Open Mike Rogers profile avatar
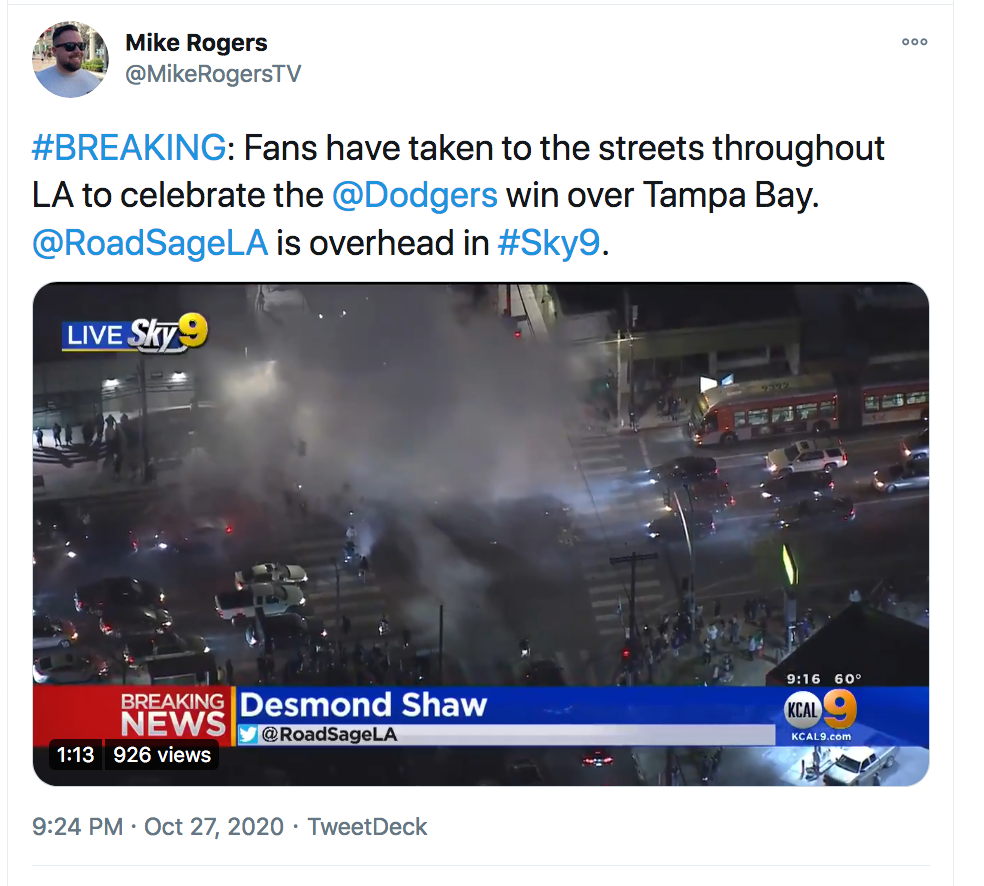 click(70, 60)
